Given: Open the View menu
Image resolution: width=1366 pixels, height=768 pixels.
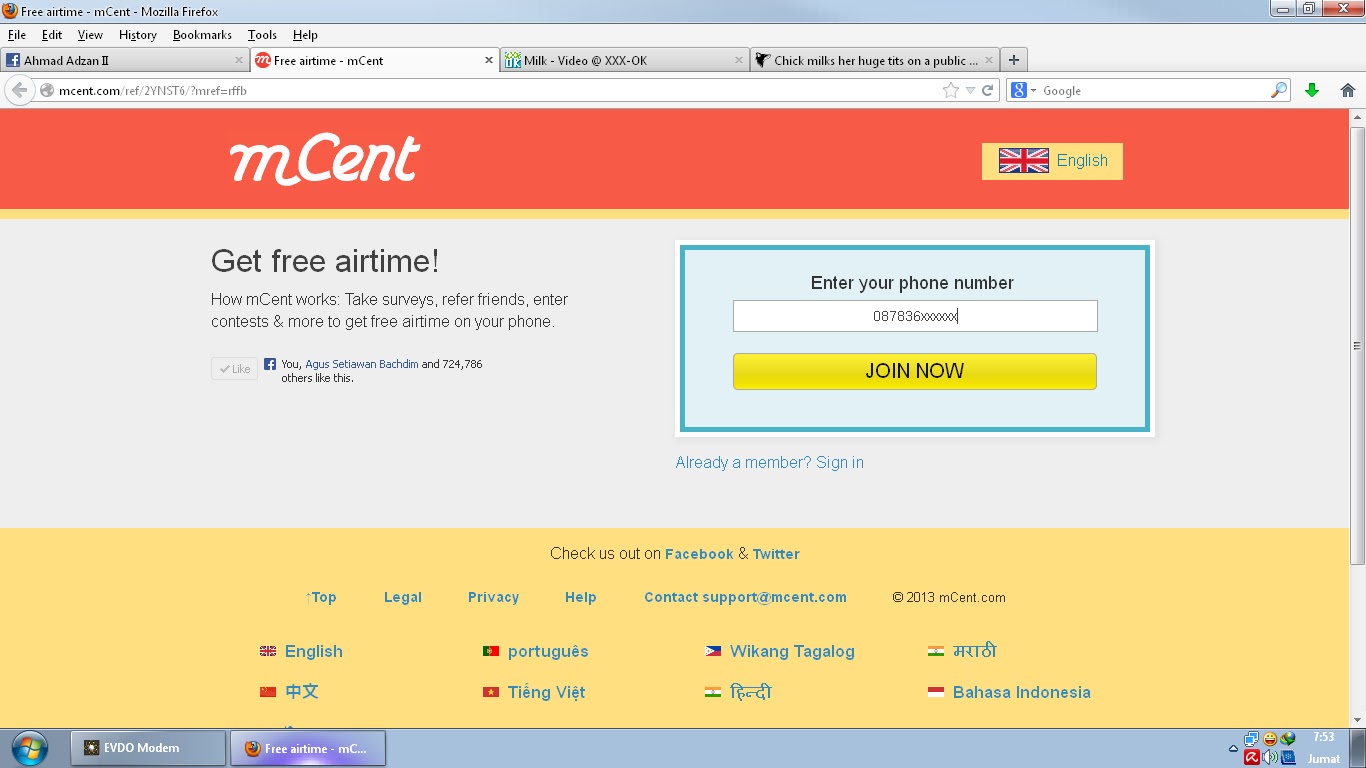Looking at the screenshot, I should (x=90, y=35).
